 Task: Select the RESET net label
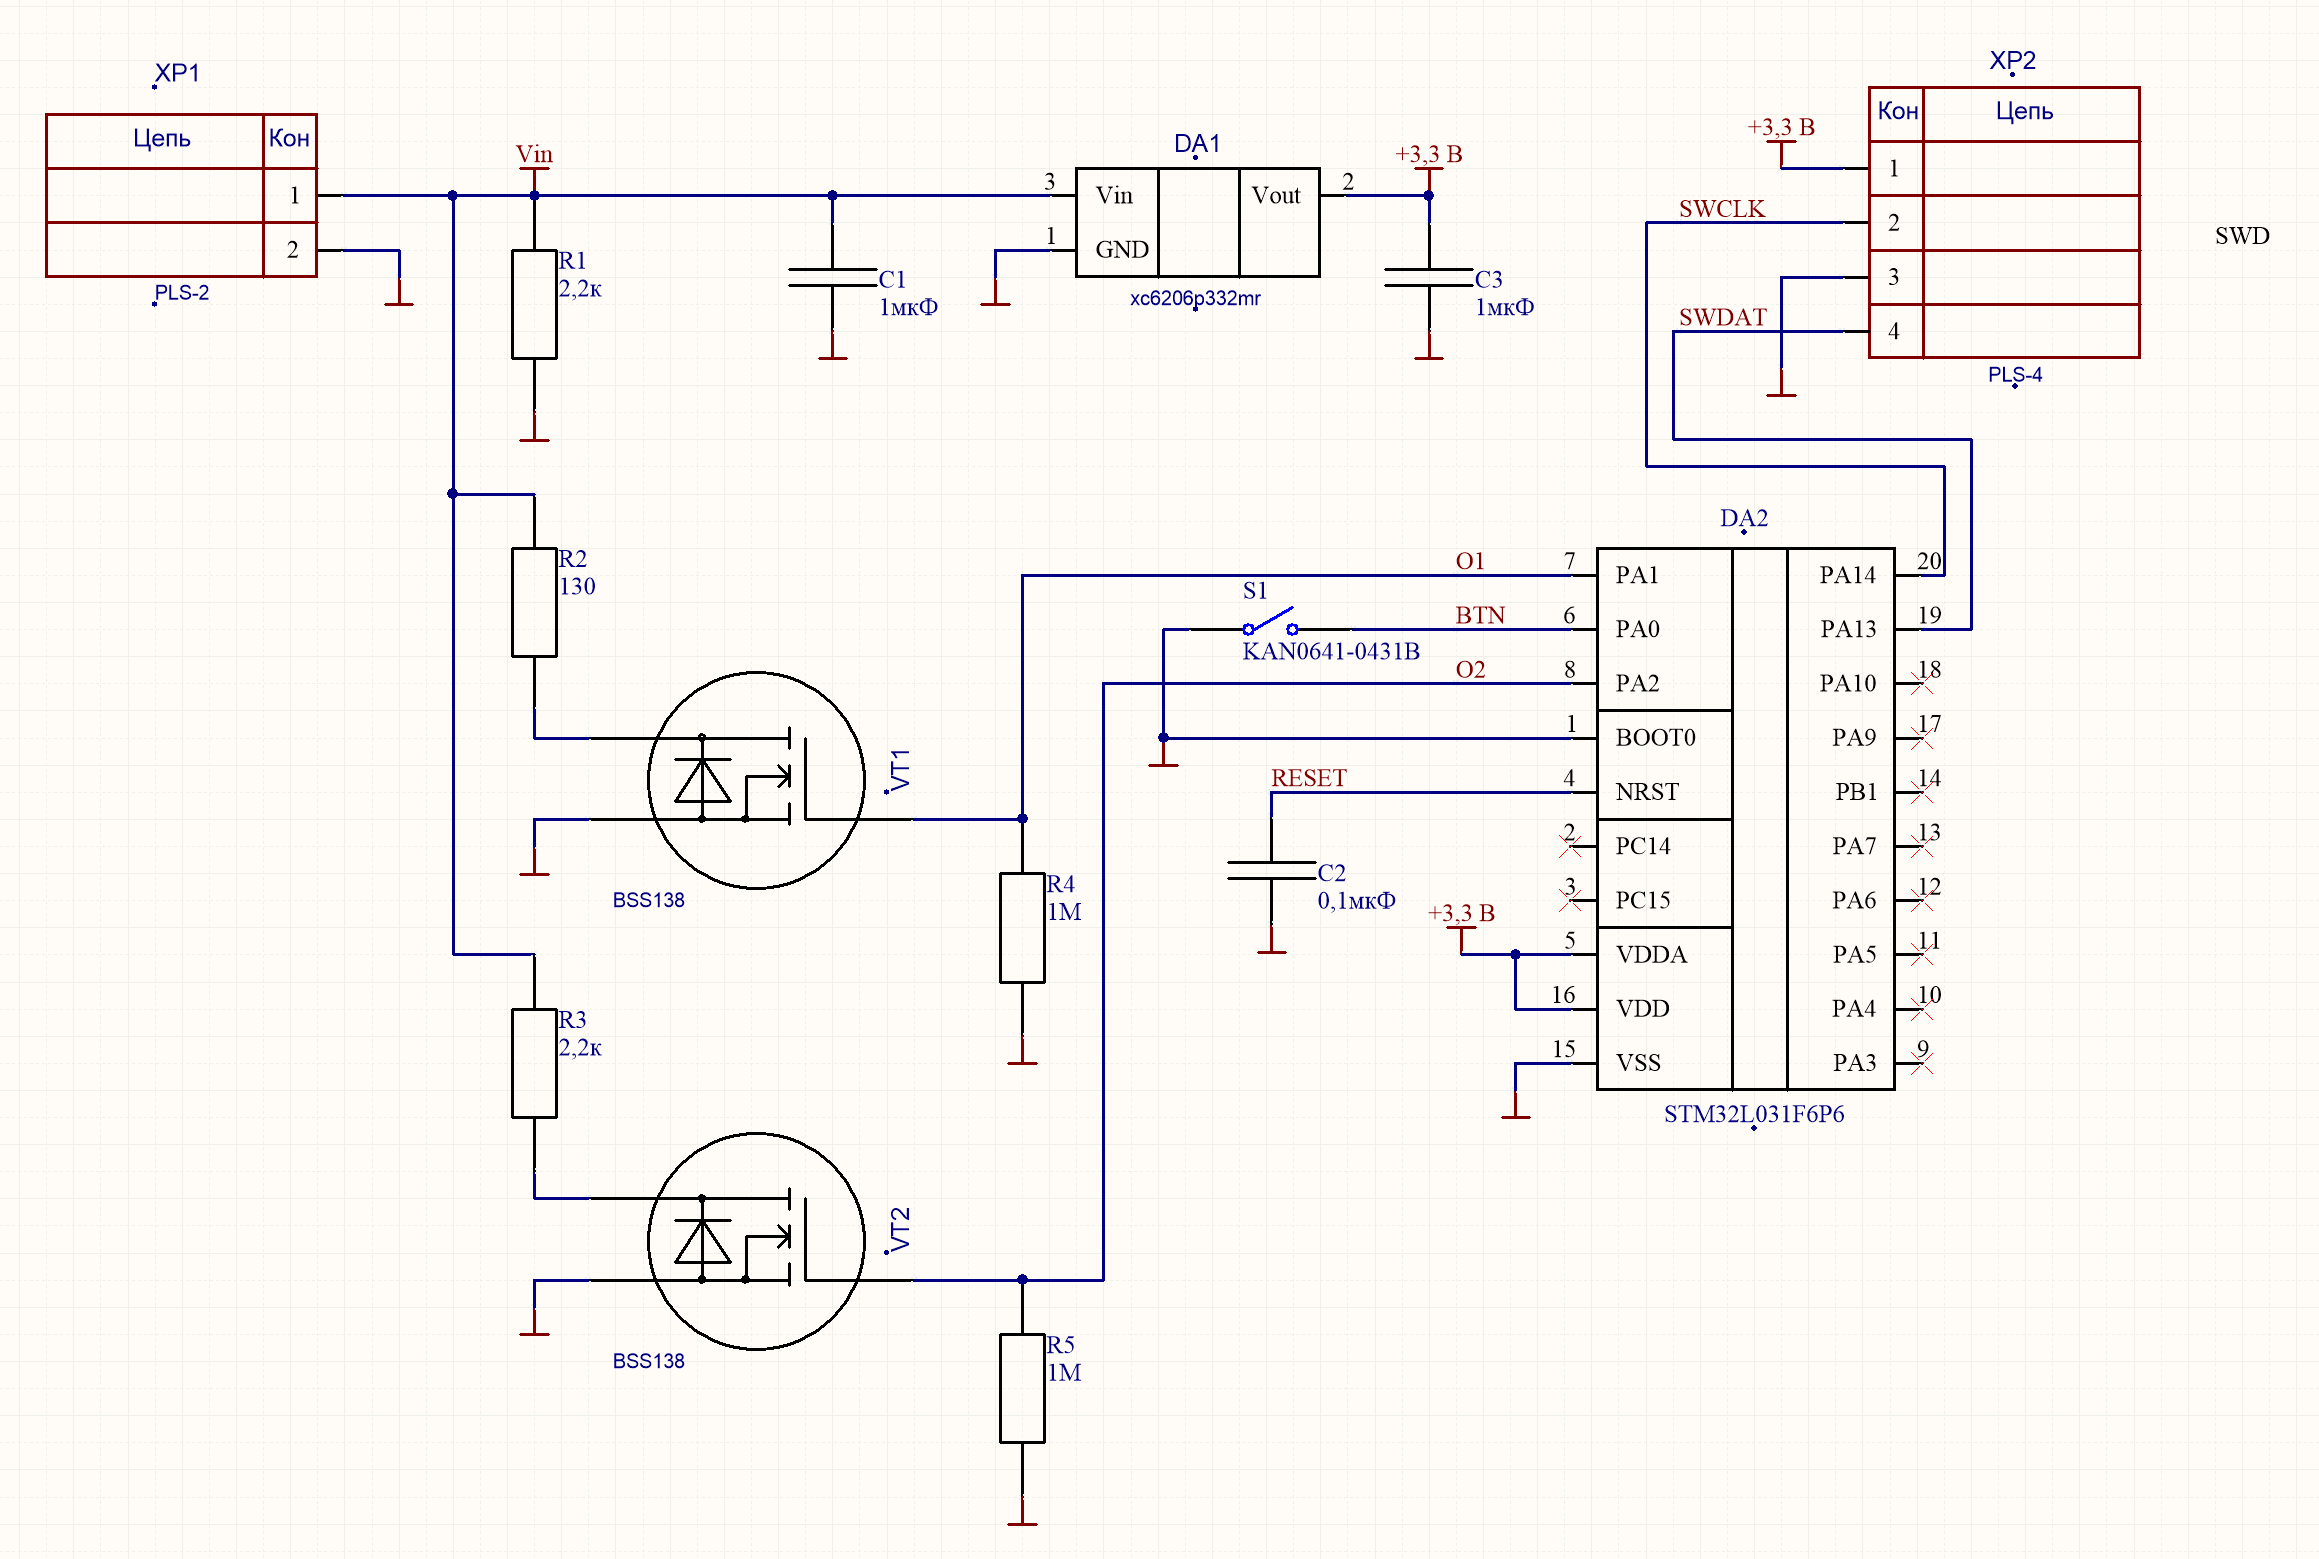pos(1308,778)
